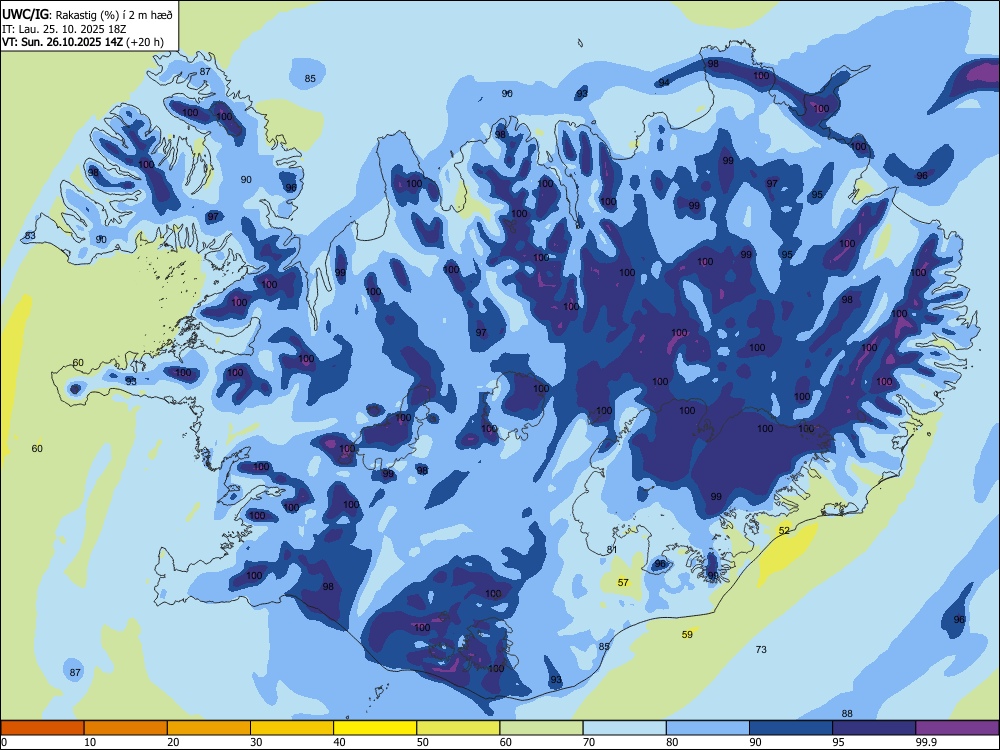Viewport: 1000px width, 750px height.
Task: Pick the 50–60 yellow-green legend swatch
Action: tap(458, 728)
